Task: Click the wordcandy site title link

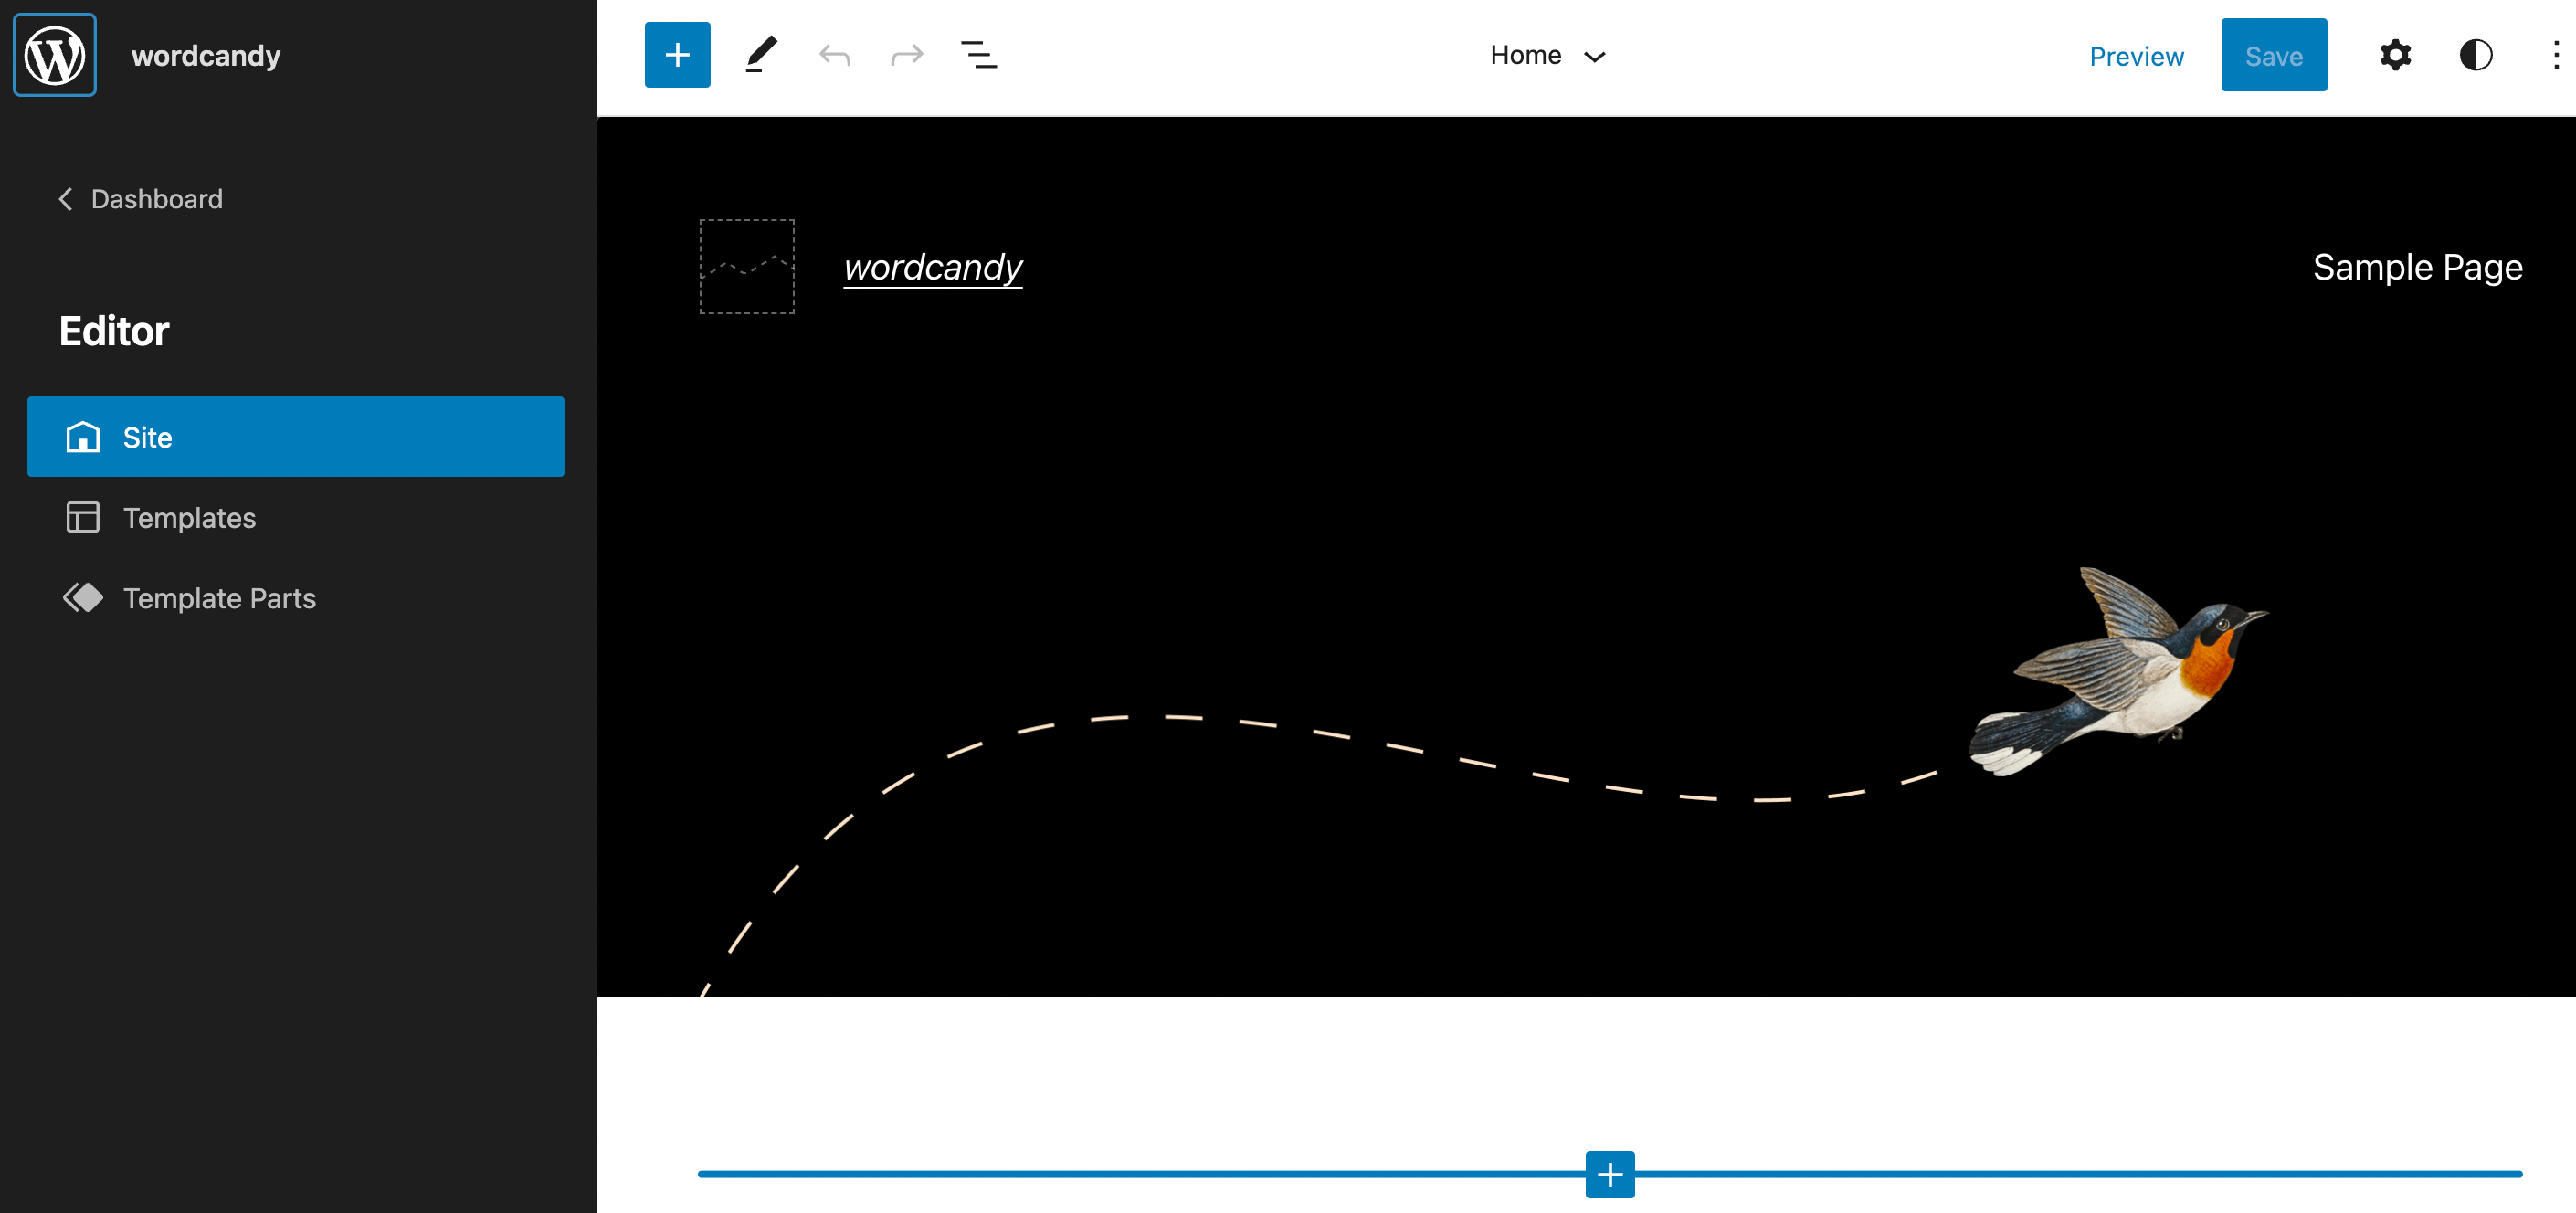Action: pos(932,267)
